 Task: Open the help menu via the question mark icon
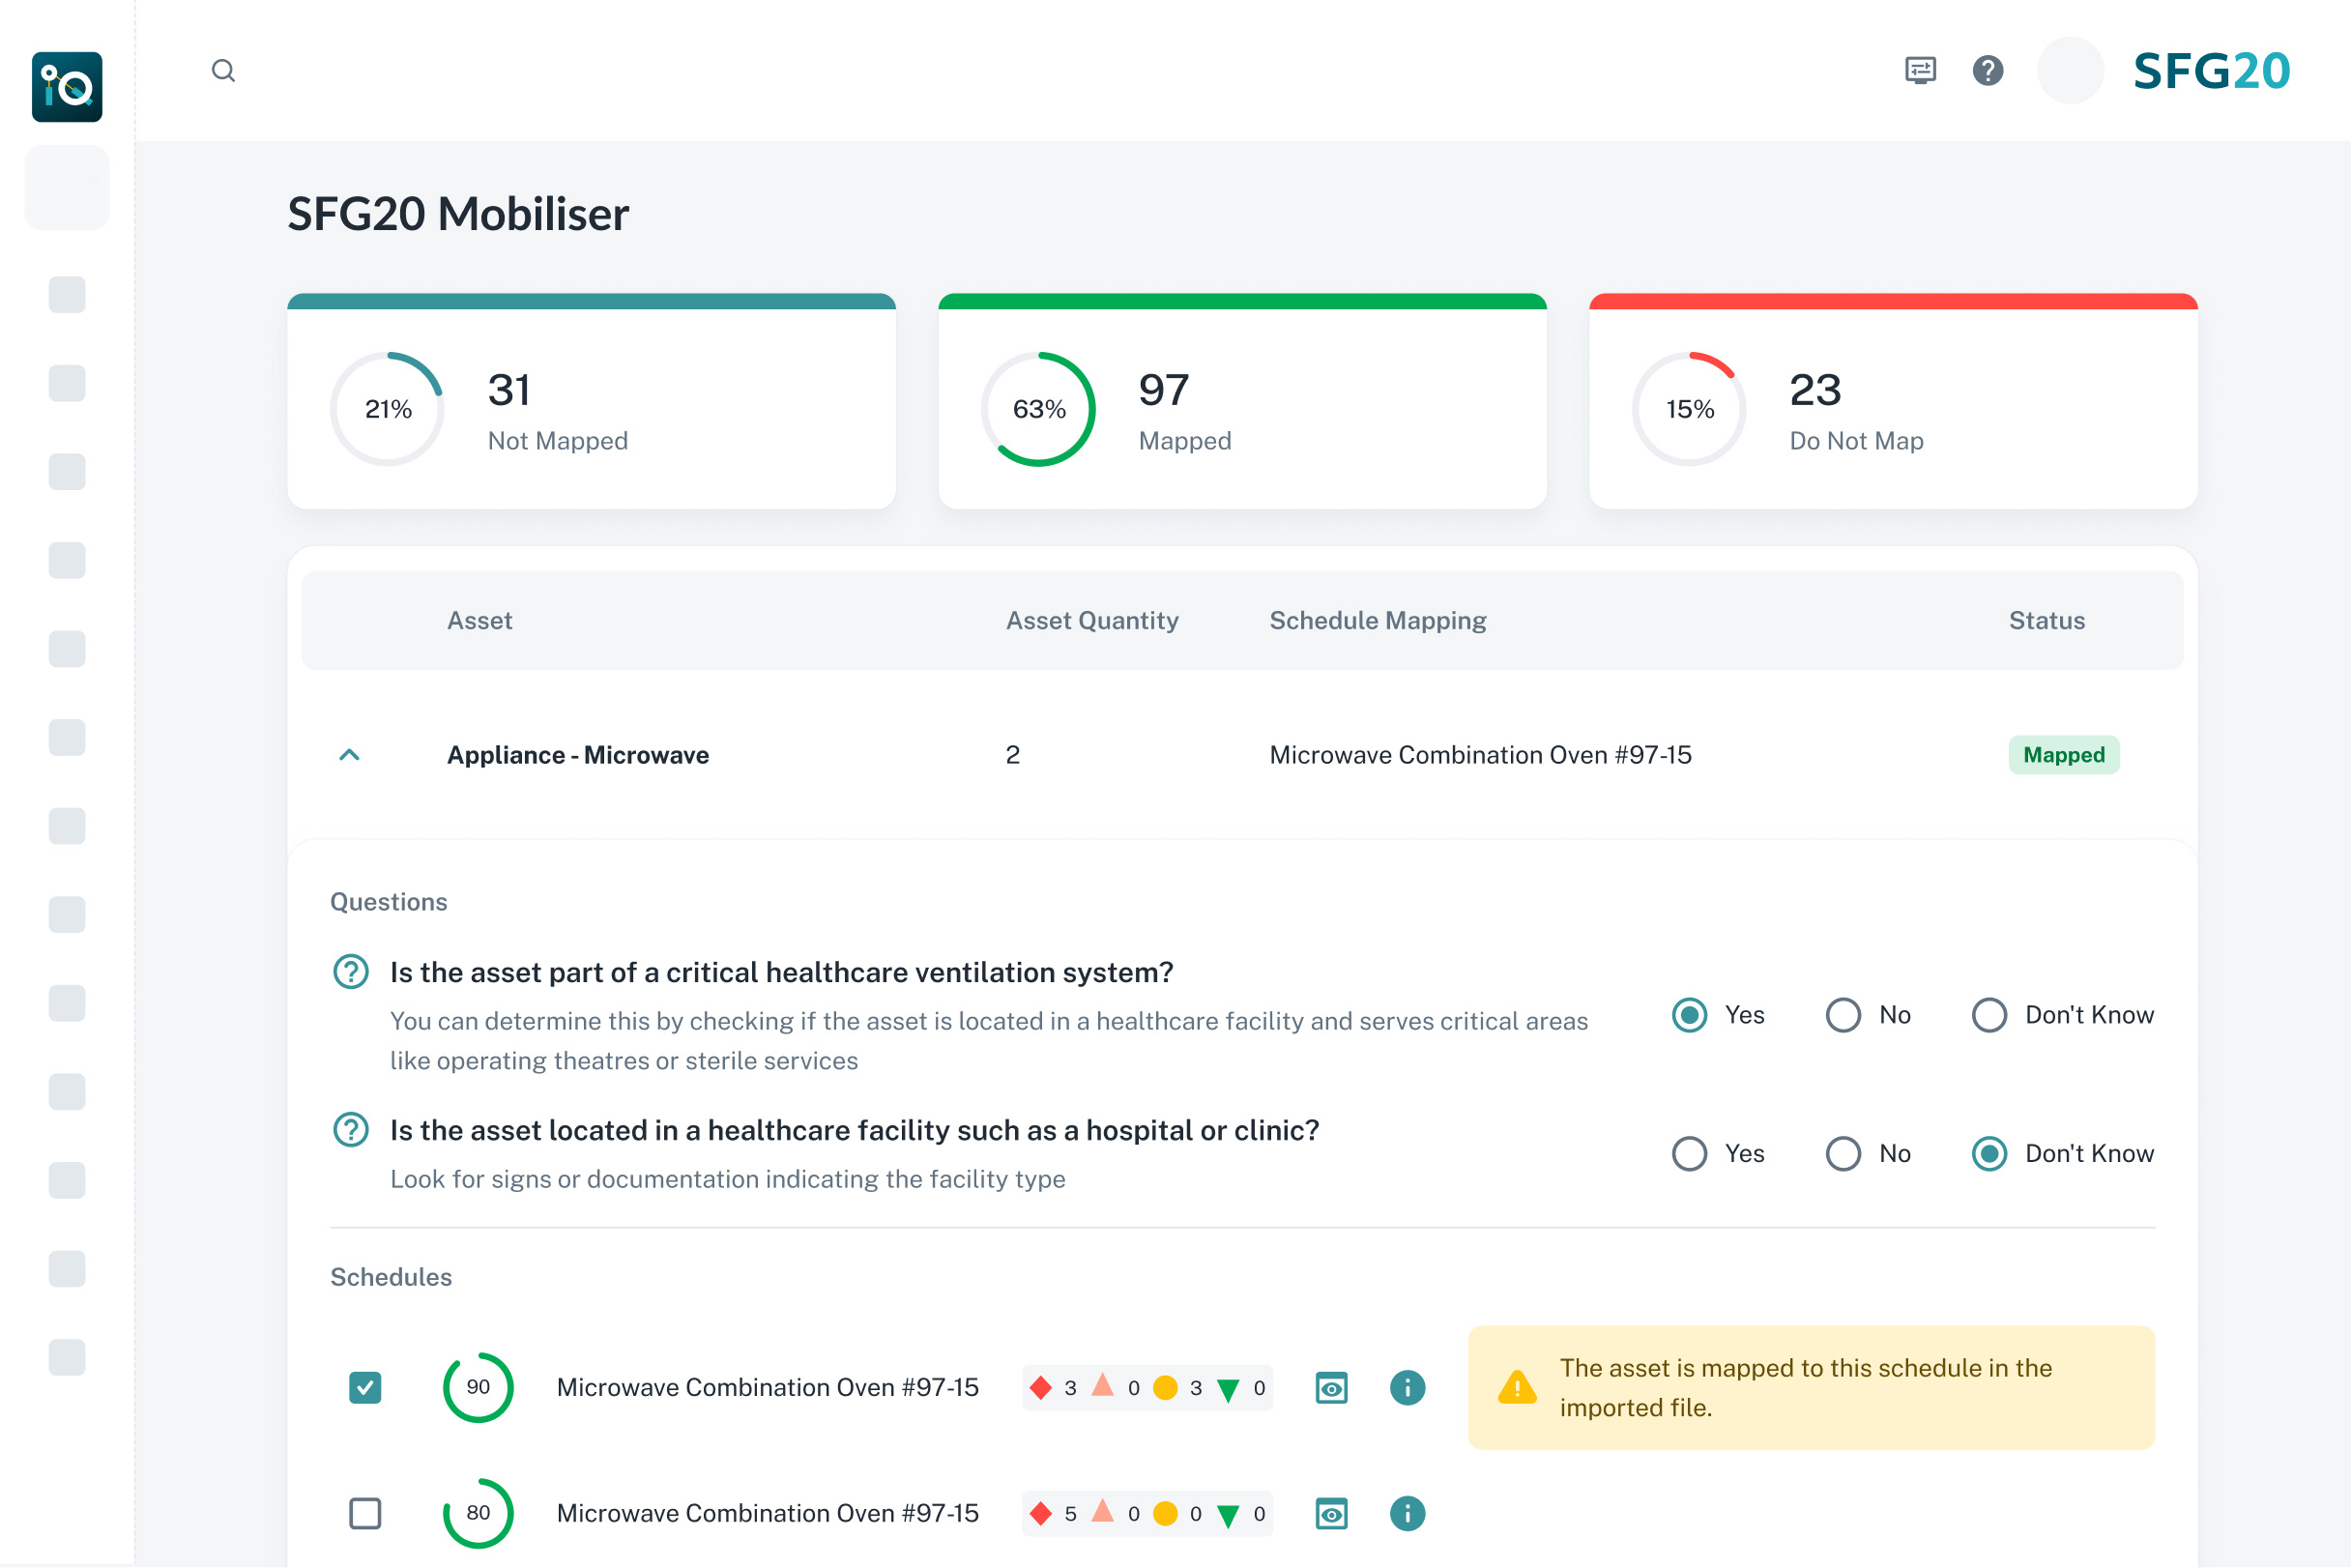[x=1988, y=70]
